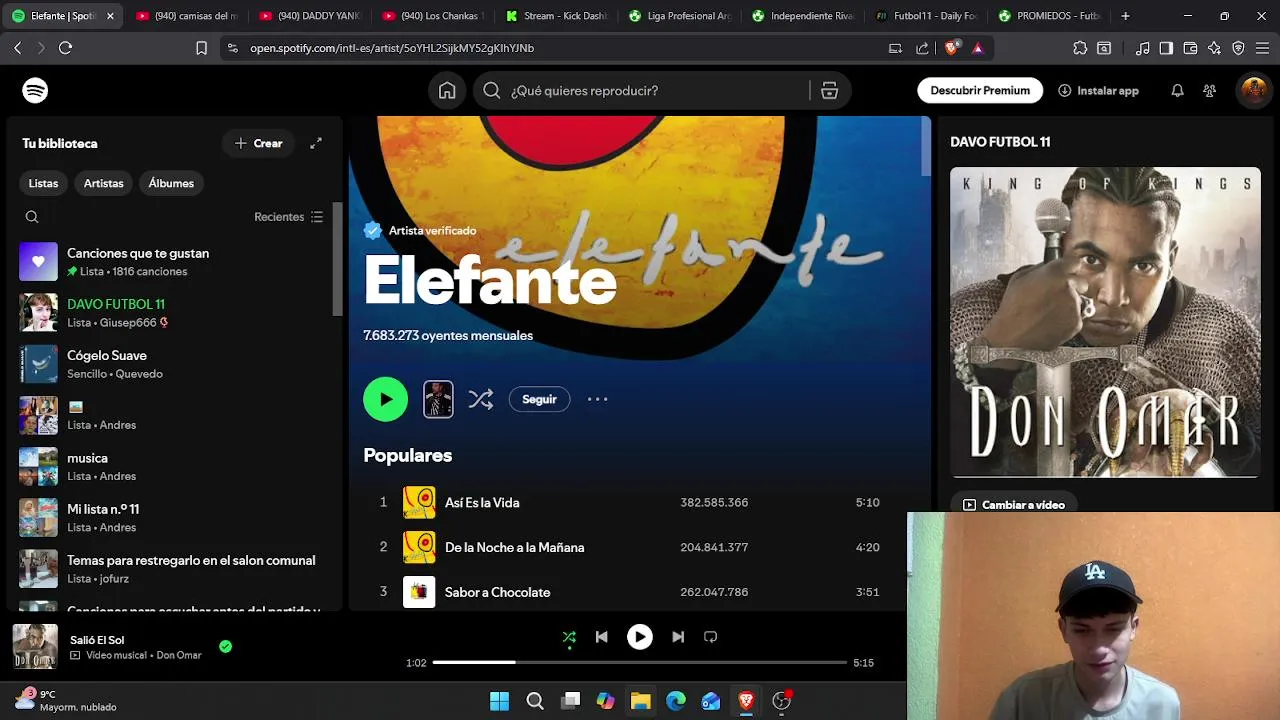
Task: Skip to previous track
Action: tap(601, 637)
